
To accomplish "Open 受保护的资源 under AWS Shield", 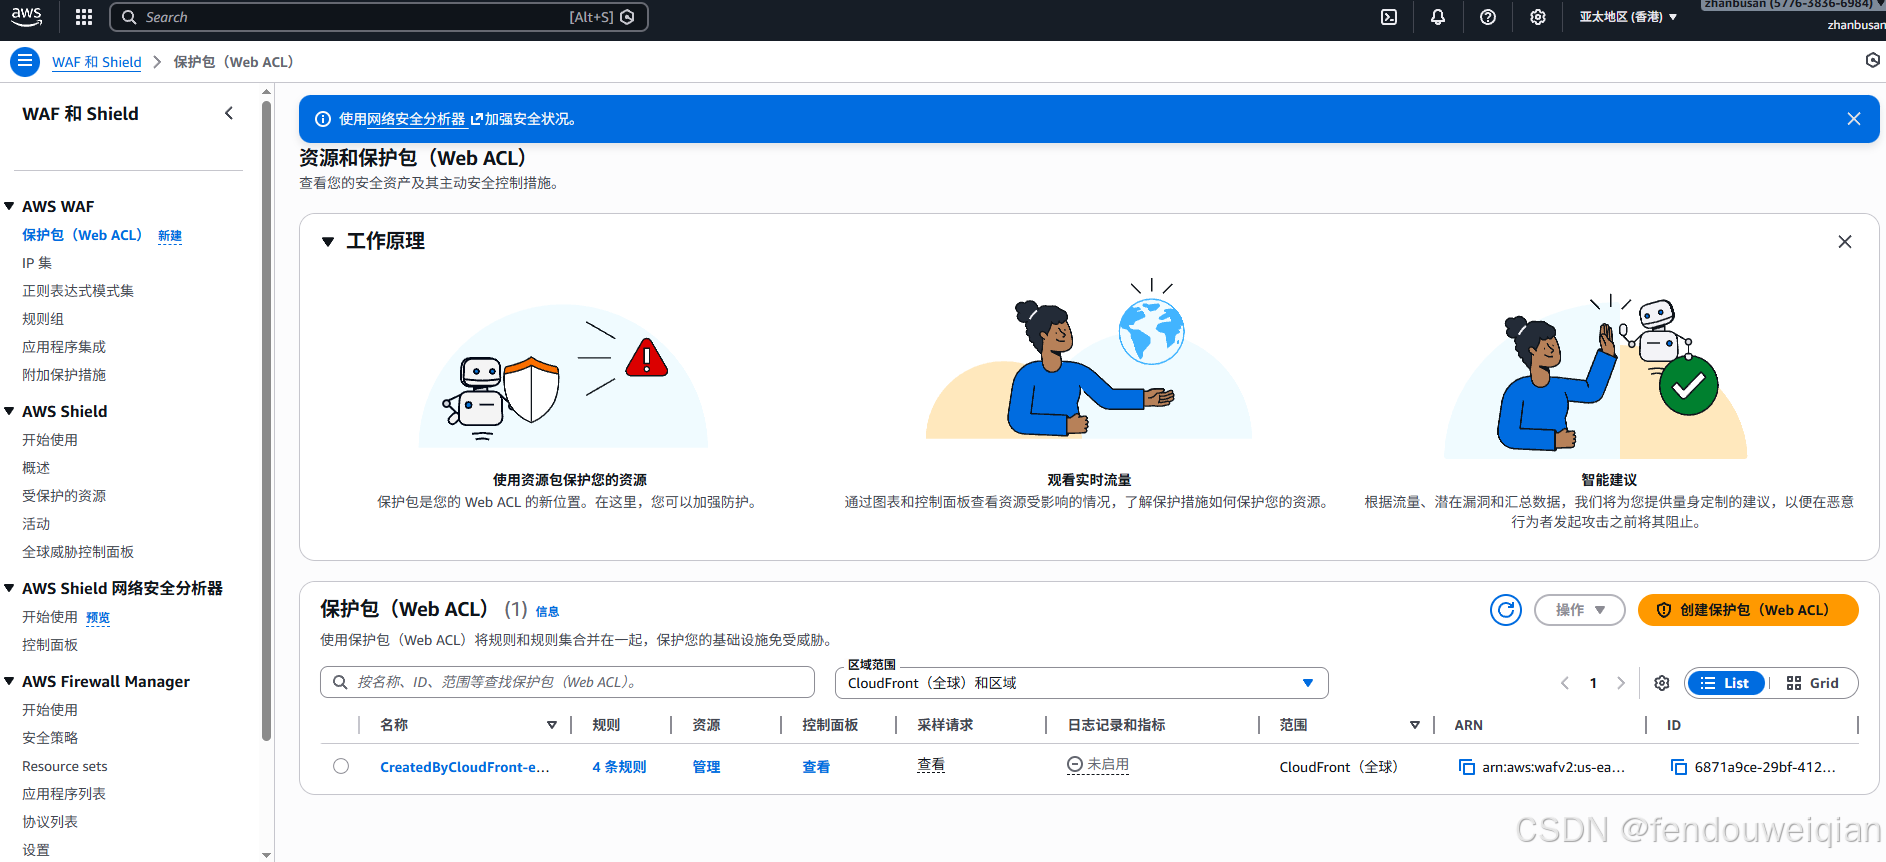I will click(x=64, y=496).
